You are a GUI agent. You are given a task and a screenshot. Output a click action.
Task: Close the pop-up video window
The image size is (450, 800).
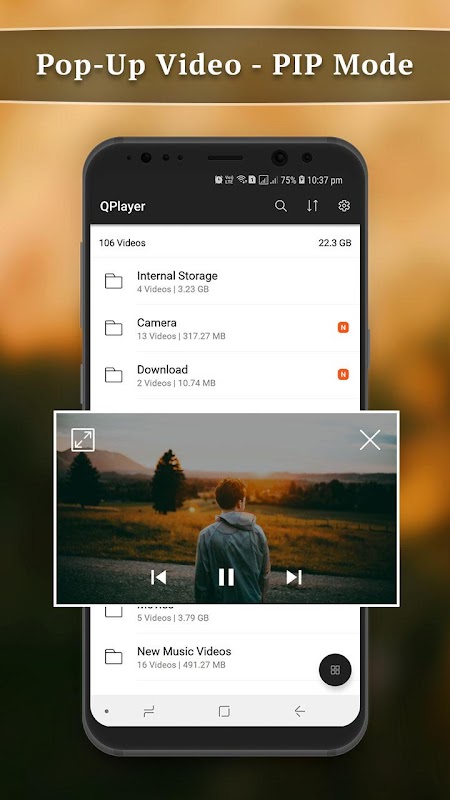tap(370, 439)
